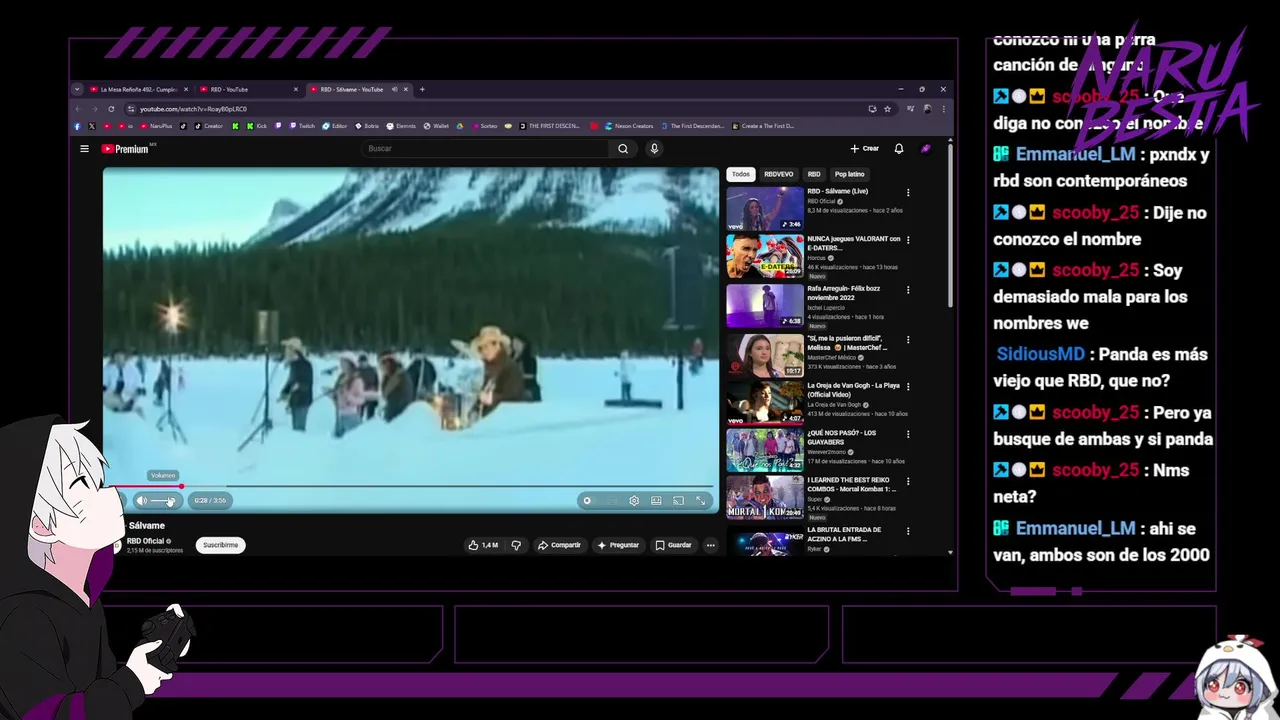Screen dimensions: 1280x720
Task: Open options menu for MasterChef Melissa video
Action: [x=908, y=339]
